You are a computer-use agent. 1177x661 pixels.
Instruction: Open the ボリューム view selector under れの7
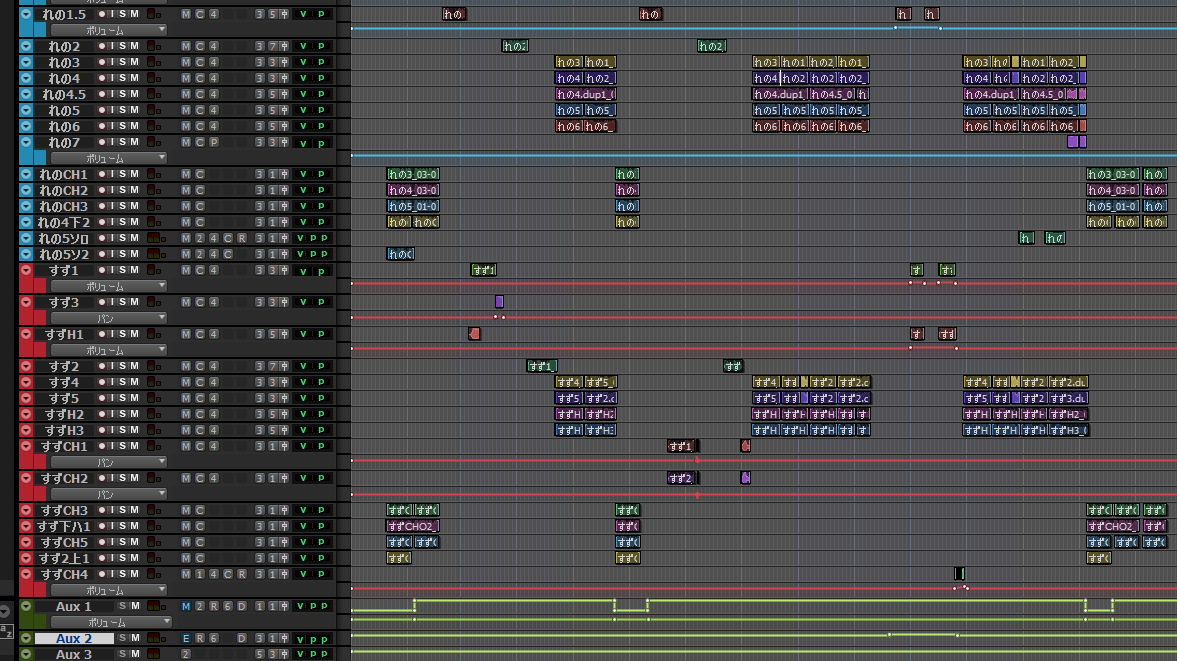108,158
